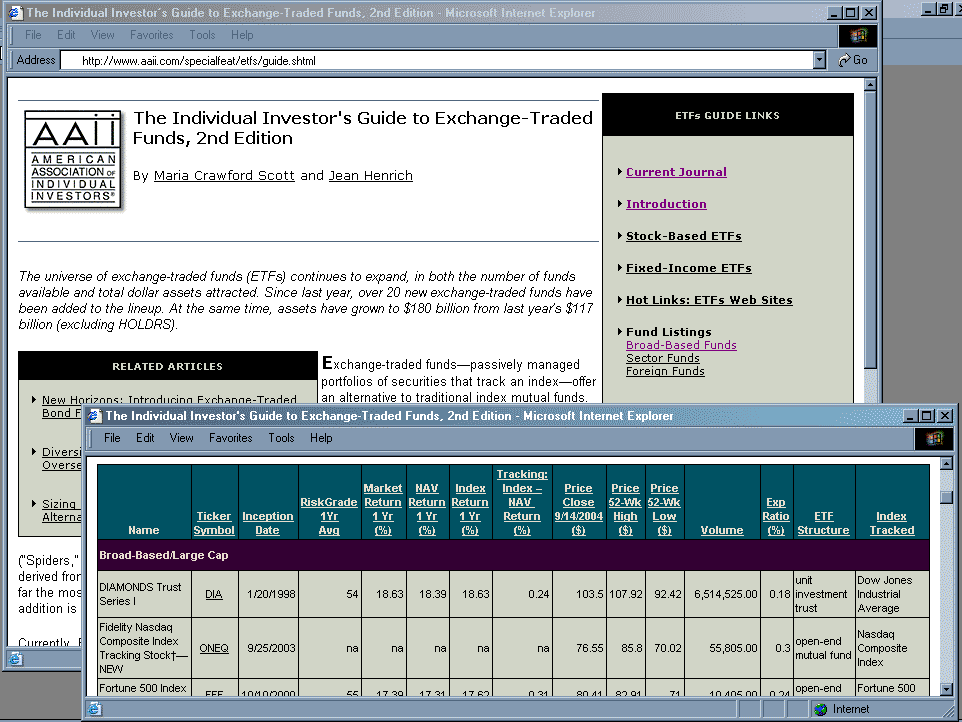The width and height of the screenshot is (962, 722).
Task: Click the IE page icon in the front window title bar
Action: (x=94, y=416)
